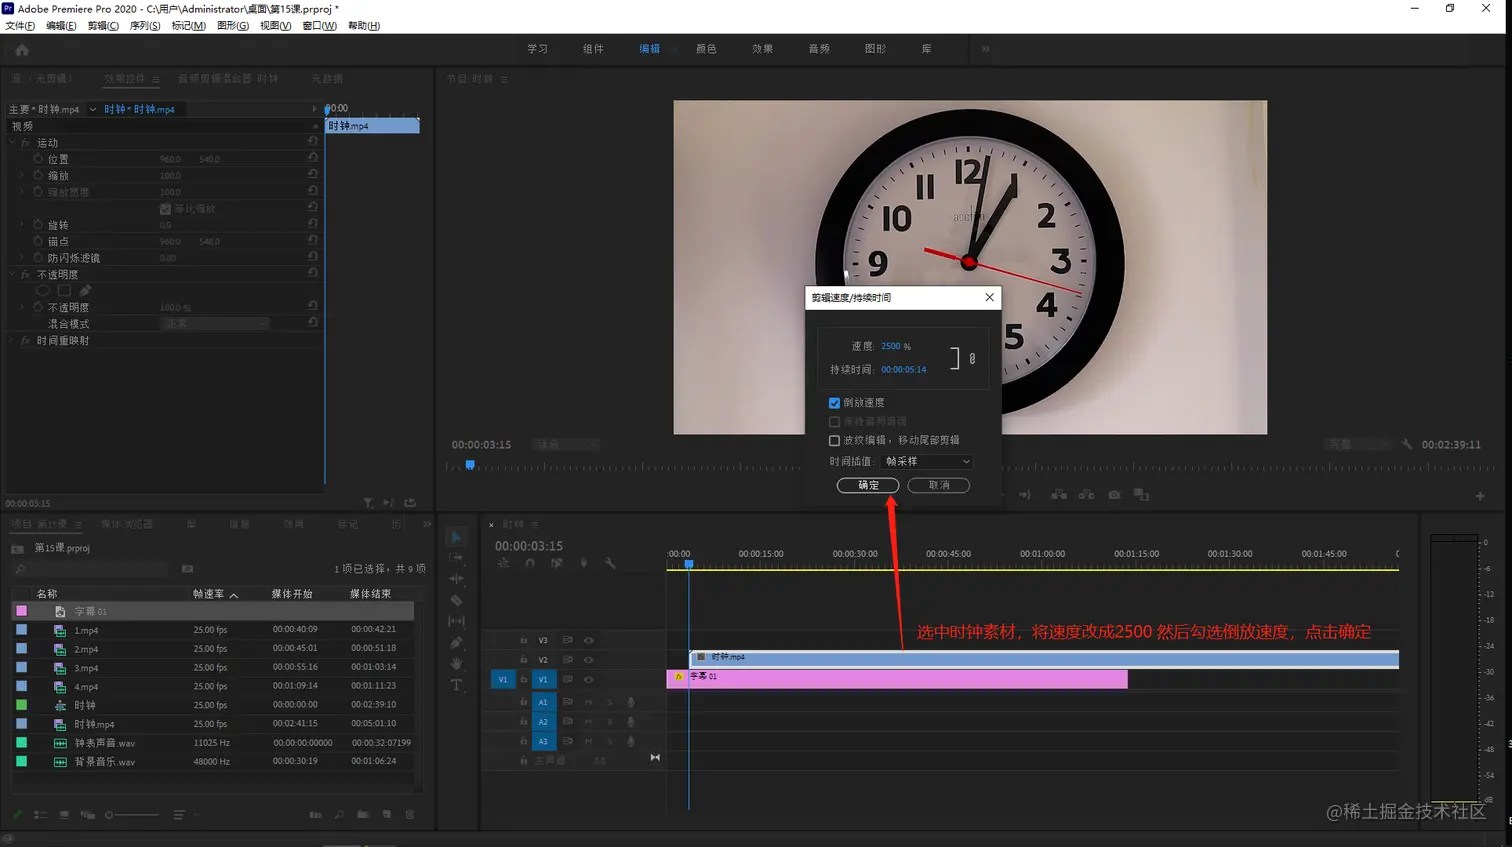
Task: Open 混合模式 blend mode dropdown
Action: (215, 324)
